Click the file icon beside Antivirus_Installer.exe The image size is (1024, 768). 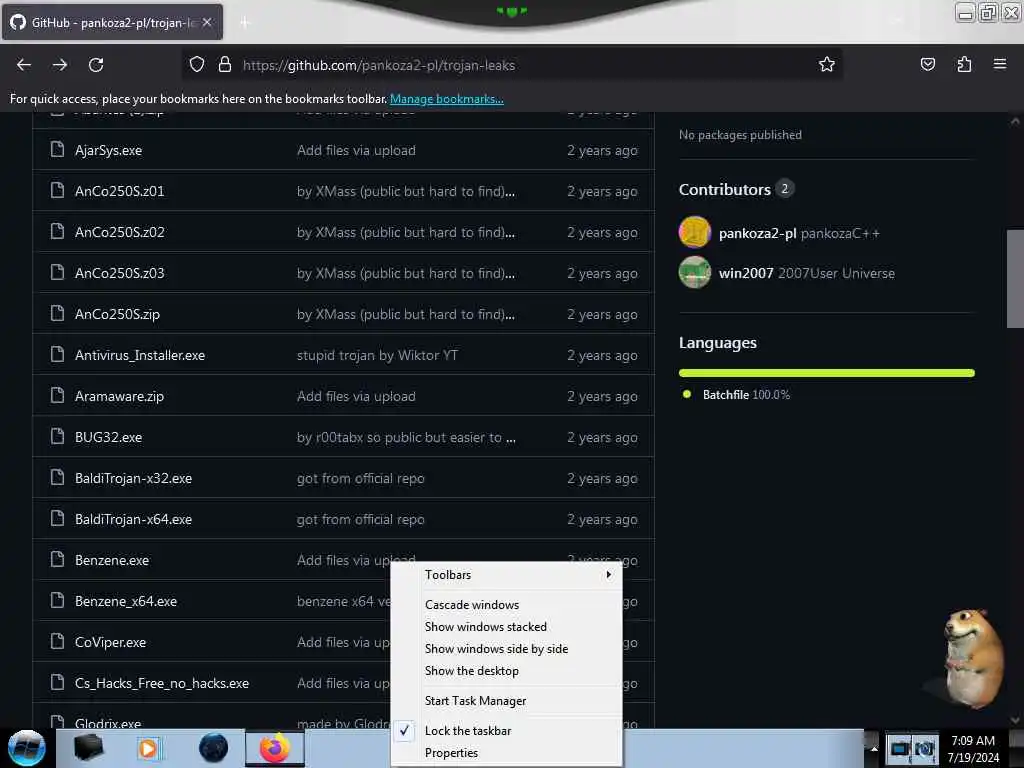point(57,355)
